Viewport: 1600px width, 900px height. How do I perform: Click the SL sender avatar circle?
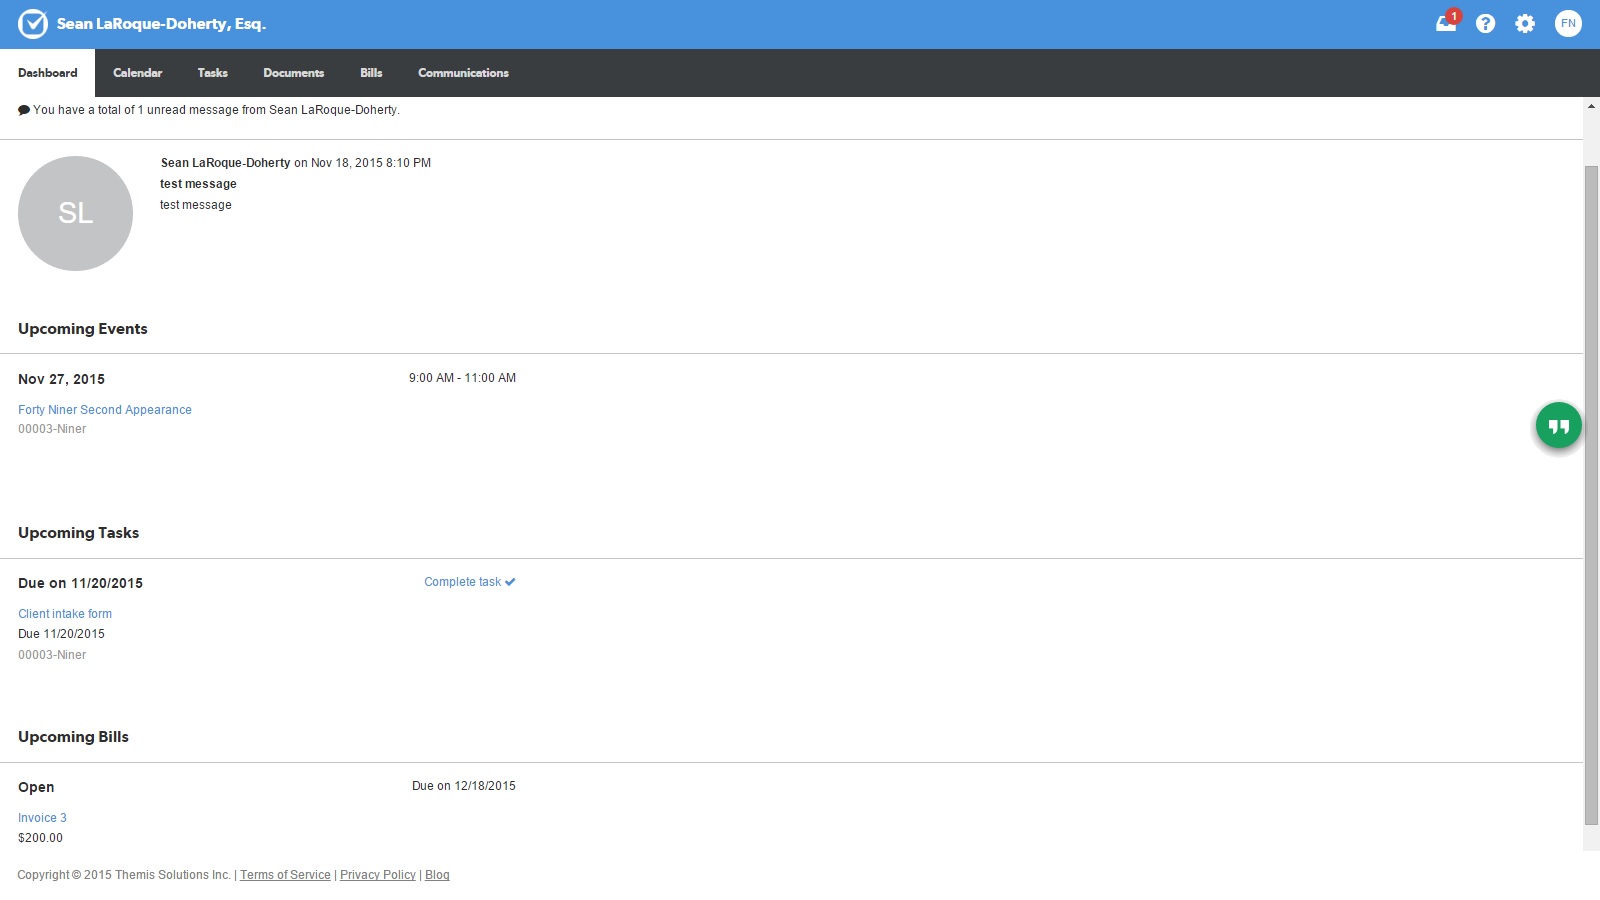point(76,213)
